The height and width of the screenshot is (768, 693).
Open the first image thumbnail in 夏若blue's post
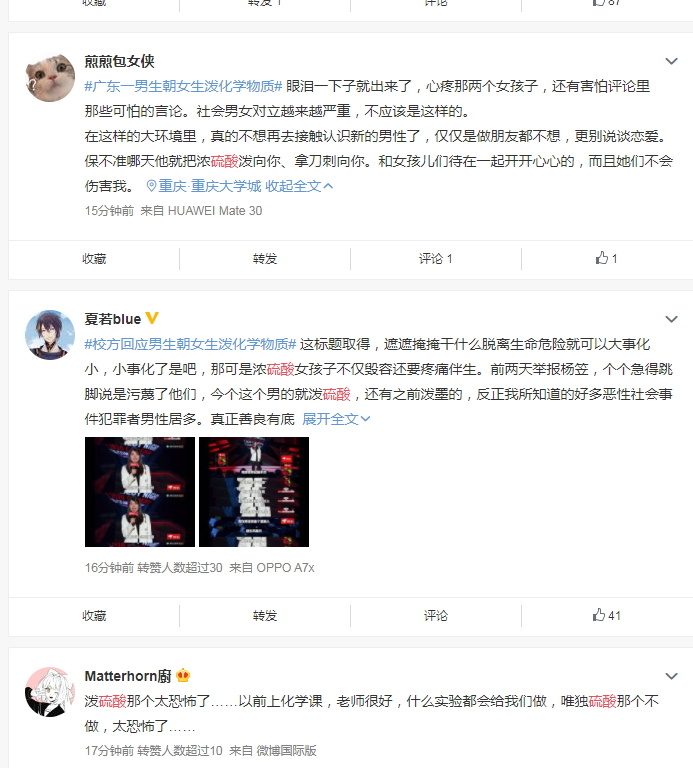pos(140,492)
